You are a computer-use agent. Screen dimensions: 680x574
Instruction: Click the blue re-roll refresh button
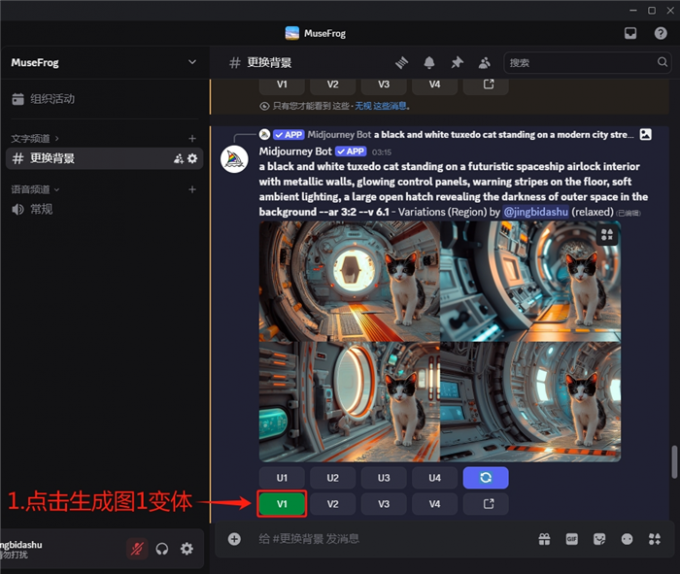pos(486,478)
